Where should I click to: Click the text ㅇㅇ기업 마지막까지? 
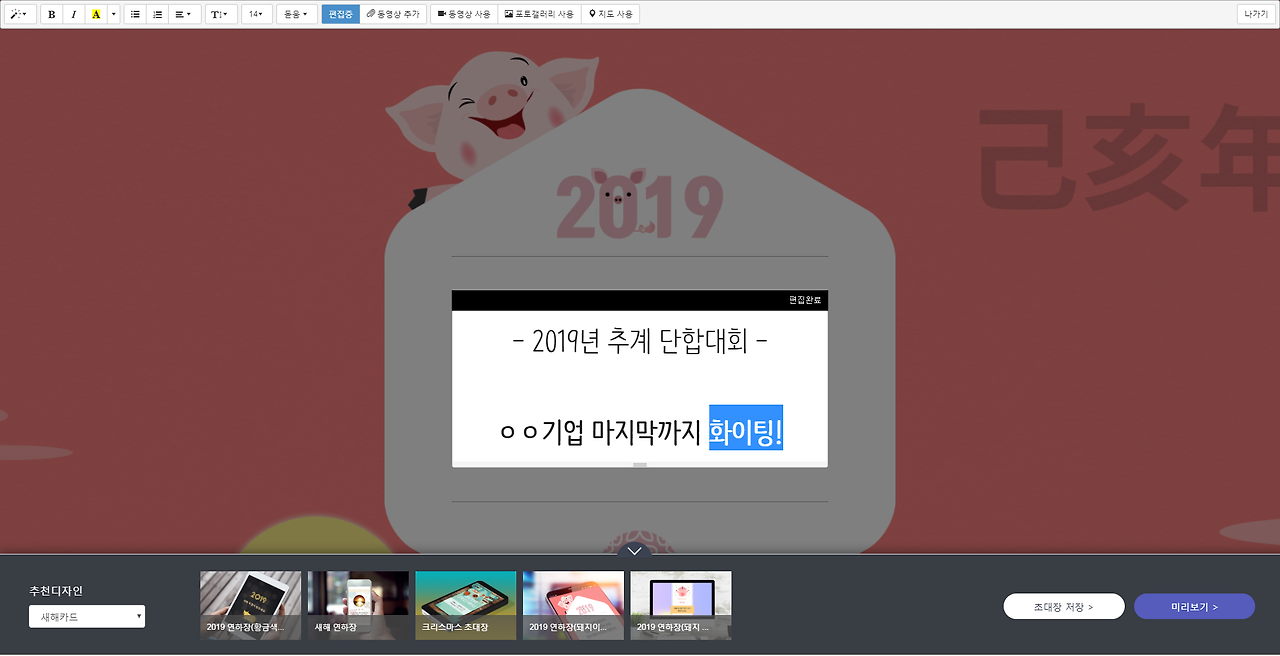(x=601, y=432)
